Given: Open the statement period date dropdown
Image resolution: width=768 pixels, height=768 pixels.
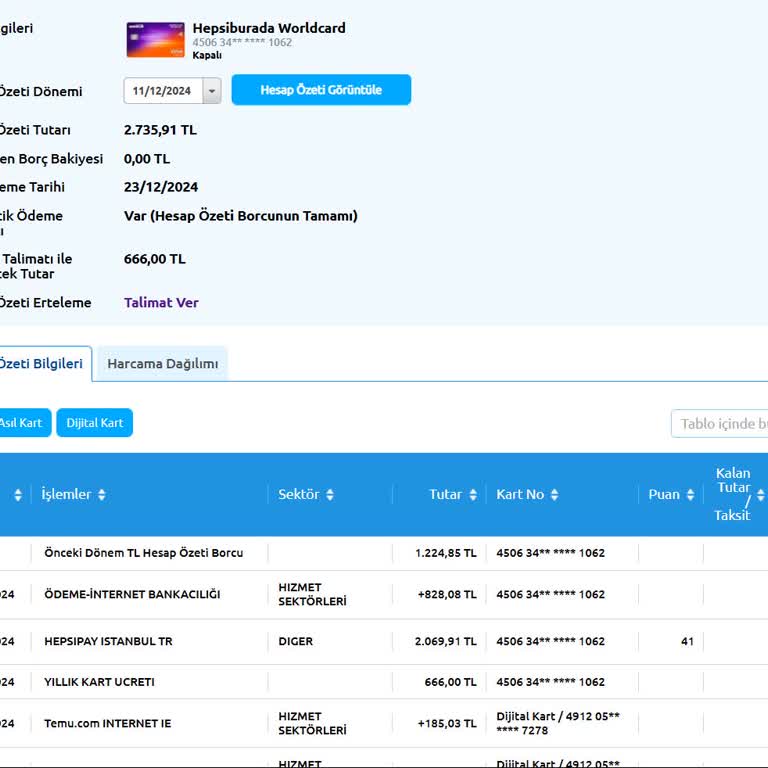Looking at the screenshot, I should click(211, 91).
